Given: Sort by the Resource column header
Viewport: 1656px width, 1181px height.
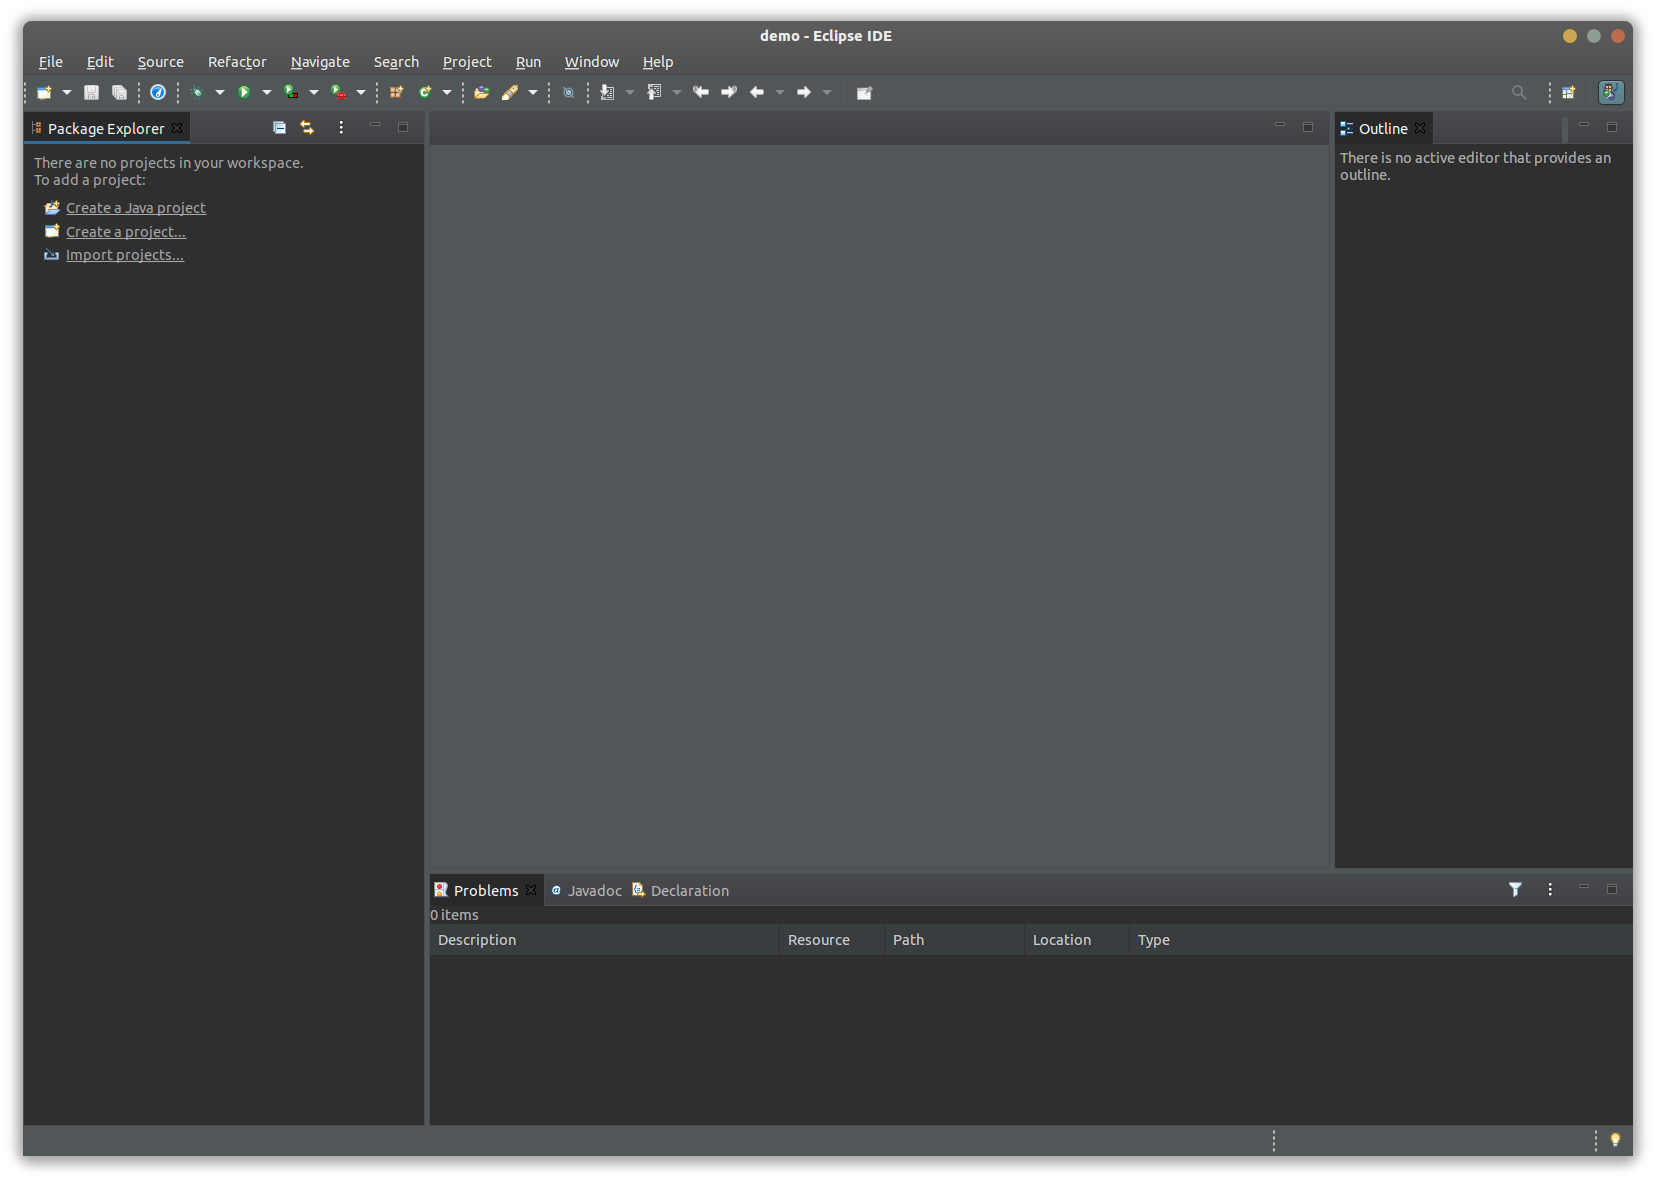Looking at the screenshot, I should [x=831, y=940].
